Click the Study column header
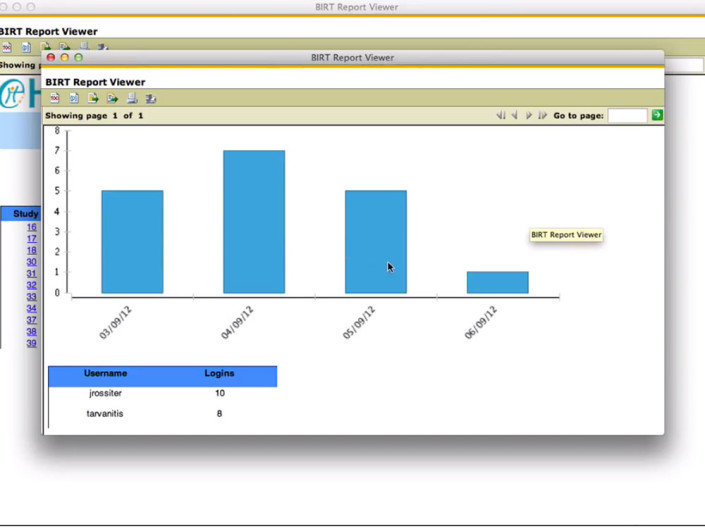705x528 pixels. [26, 214]
